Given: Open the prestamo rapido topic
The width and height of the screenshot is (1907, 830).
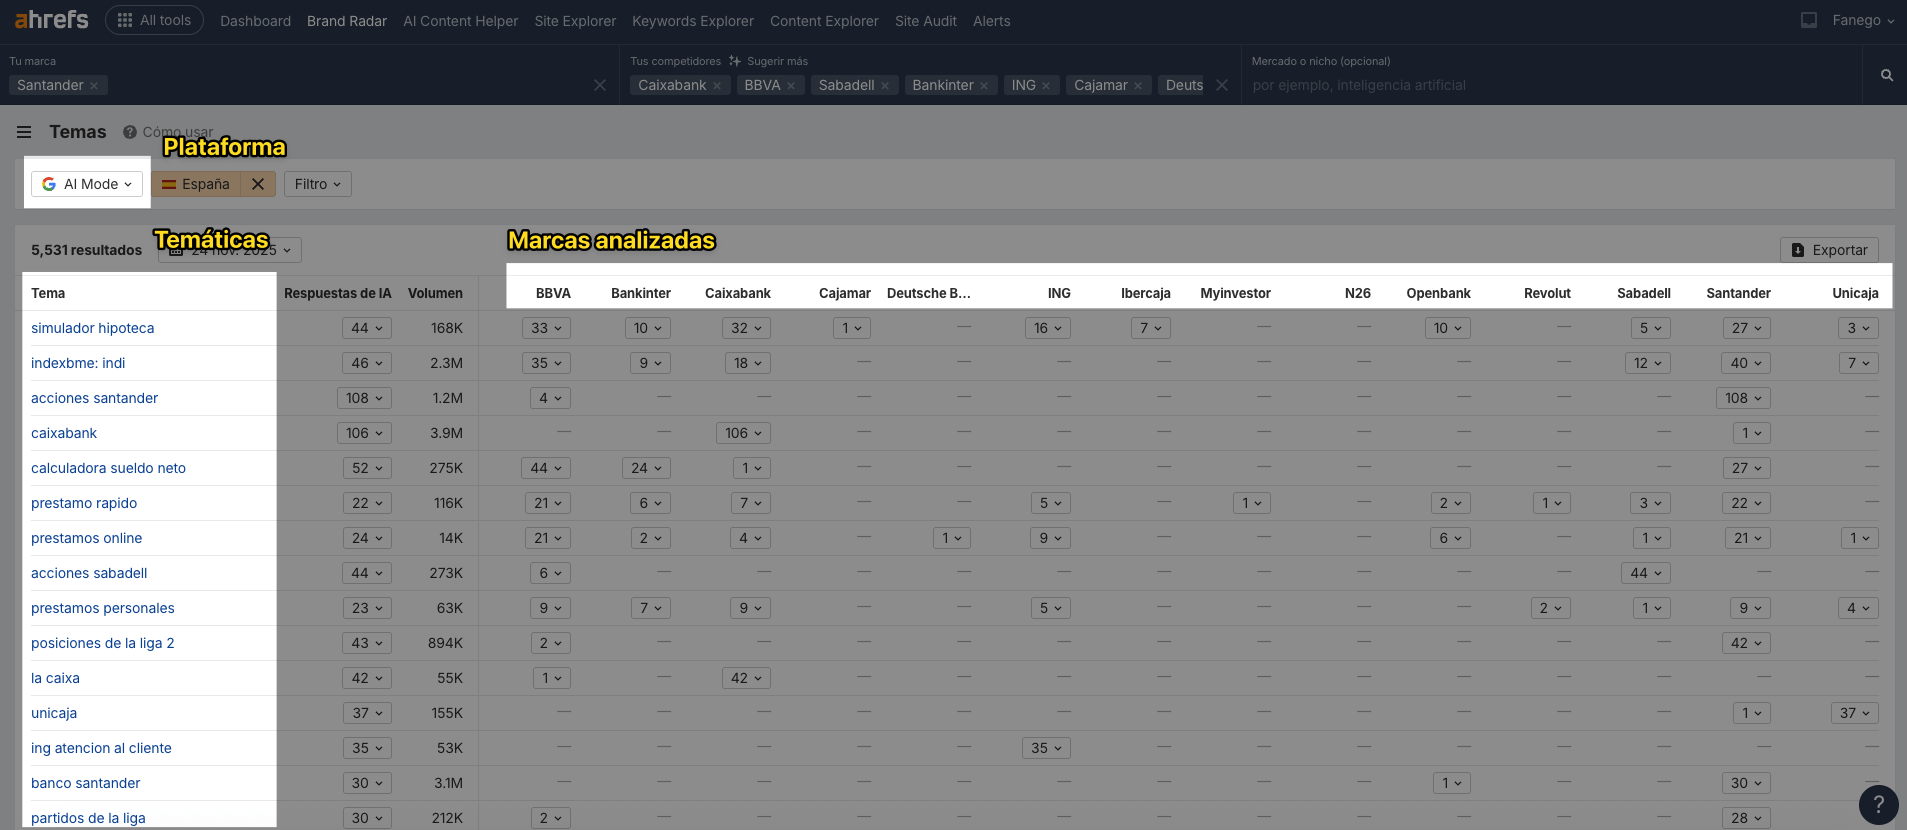Looking at the screenshot, I should (84, 503).
